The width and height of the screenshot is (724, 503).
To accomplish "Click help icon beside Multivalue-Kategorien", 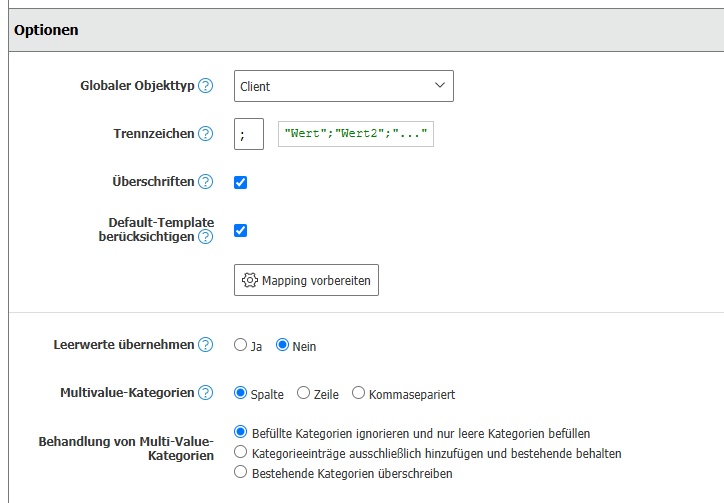I will 206,393.
